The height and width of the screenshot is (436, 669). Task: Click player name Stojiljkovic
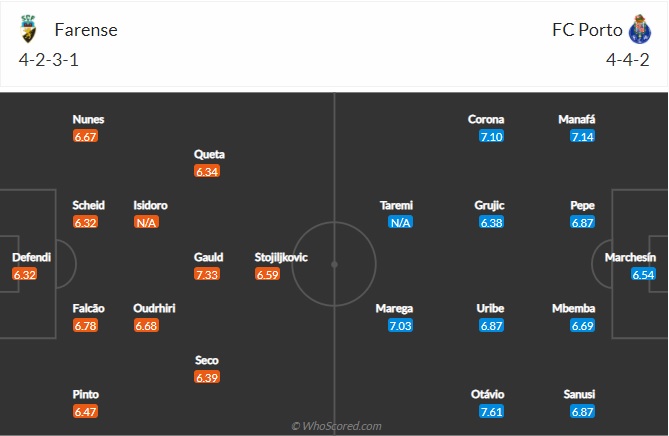coord(281,257)
